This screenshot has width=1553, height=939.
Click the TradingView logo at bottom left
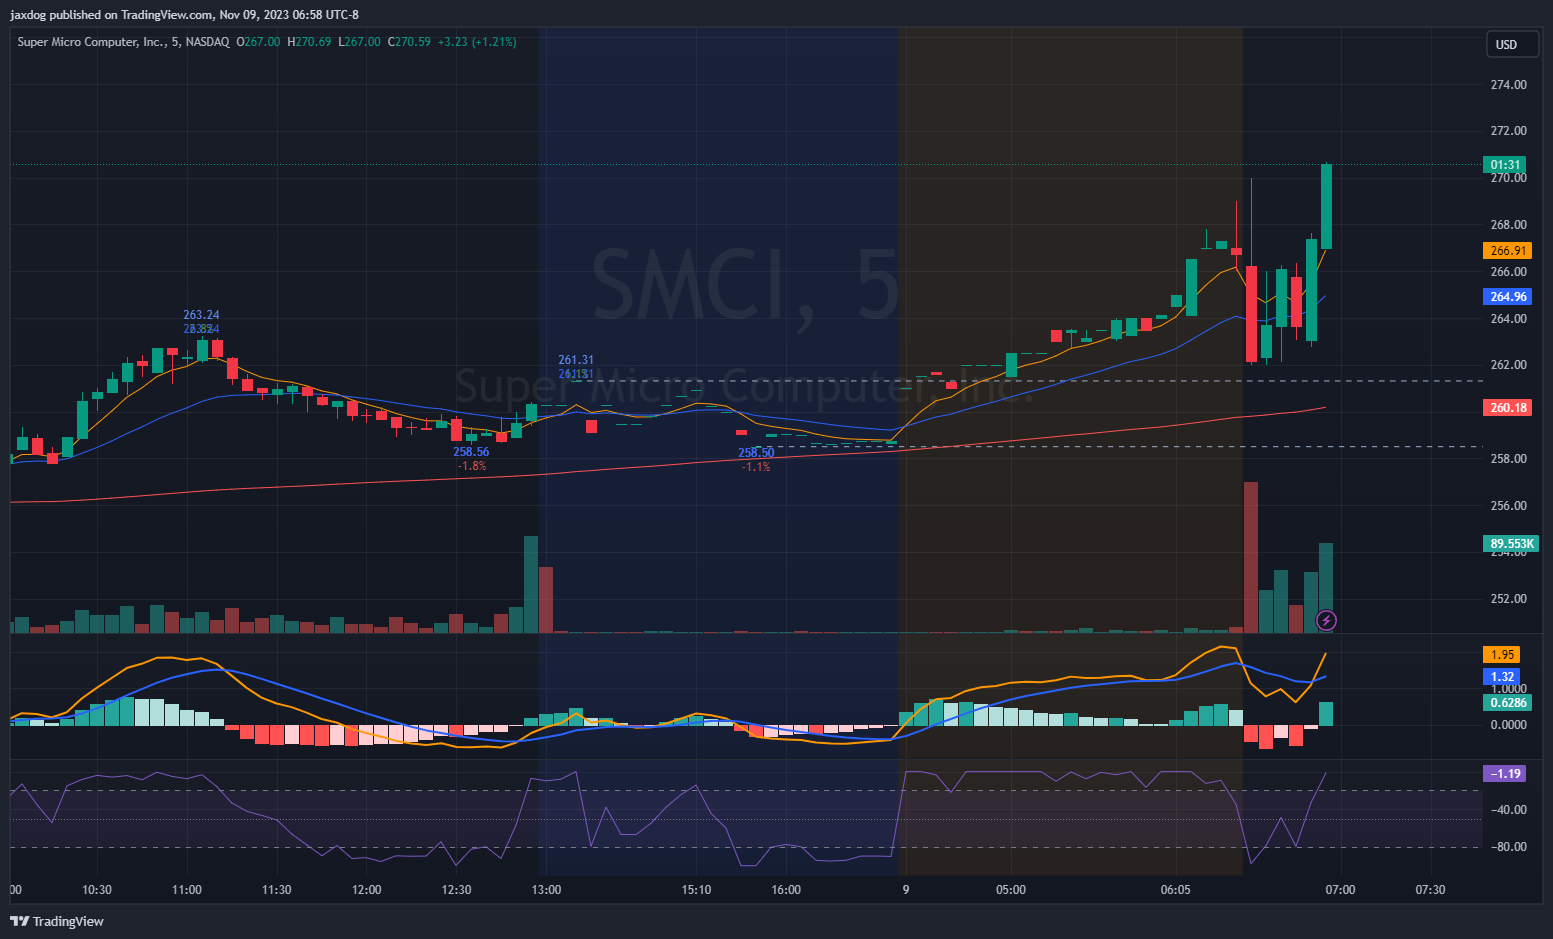click(57, 921)
